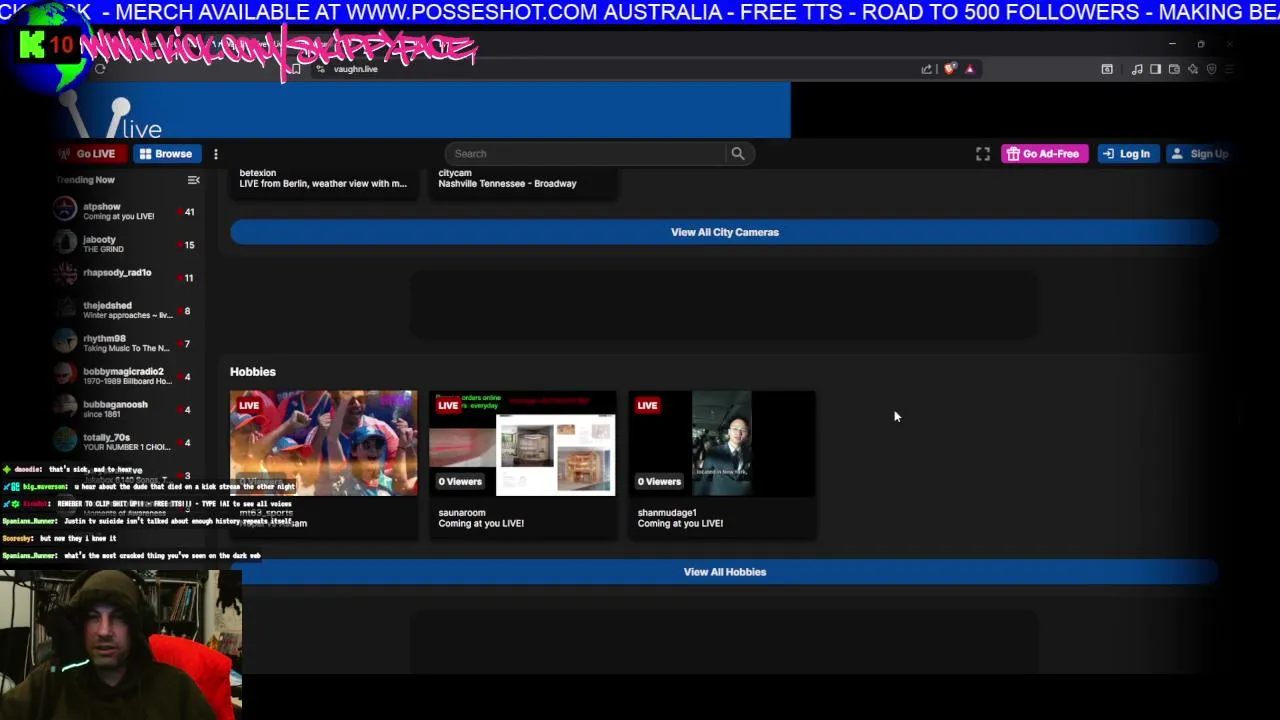
Task: Click bubbaganoosh avatar icon
Action: [65, 406]
